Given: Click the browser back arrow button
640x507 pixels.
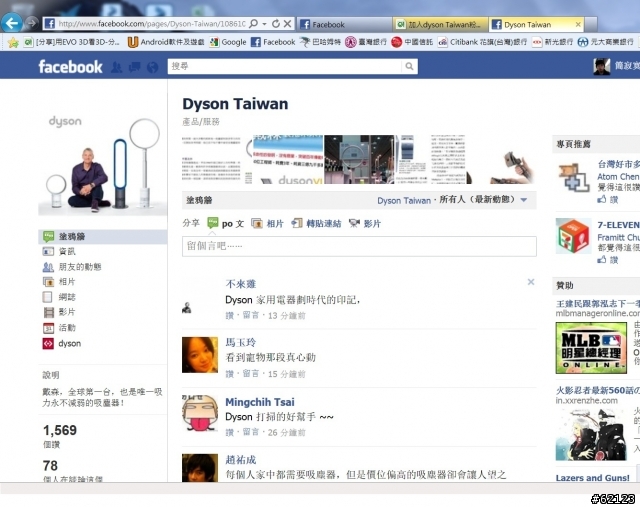Looking at the screenshot, I should click(11, 23).
